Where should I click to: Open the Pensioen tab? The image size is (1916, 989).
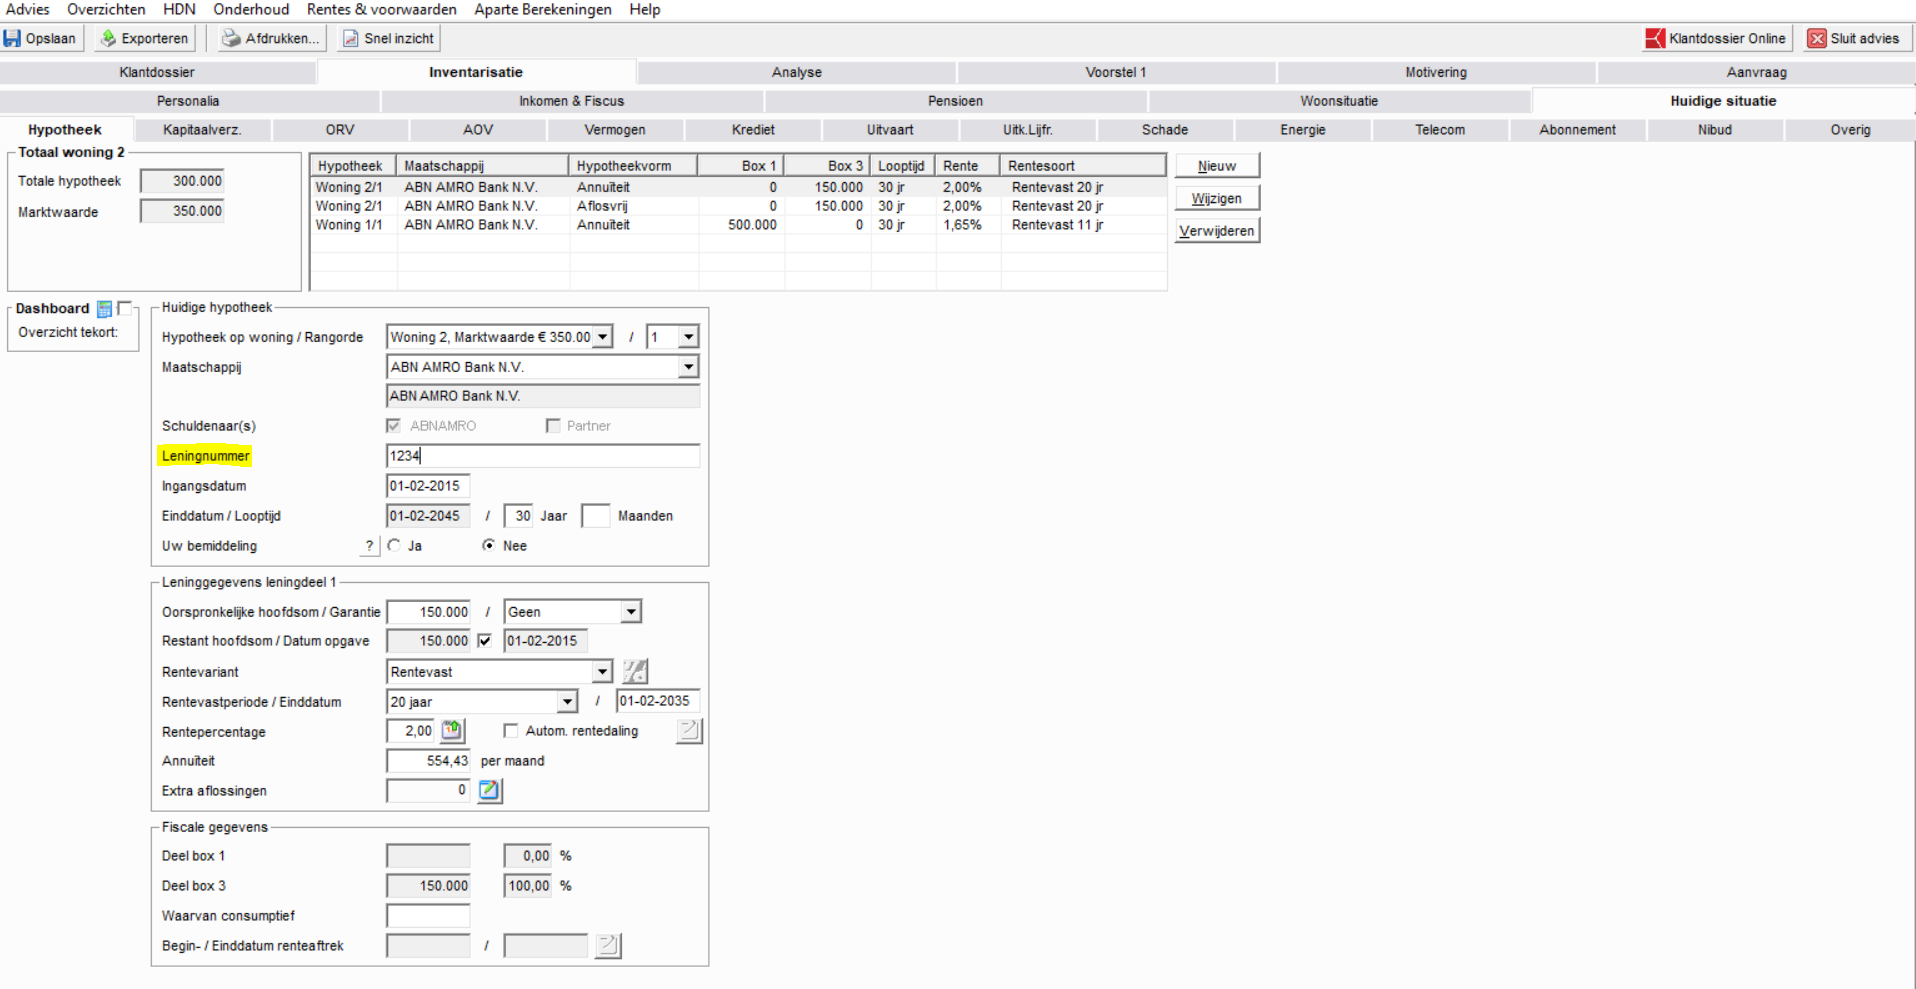955,101
